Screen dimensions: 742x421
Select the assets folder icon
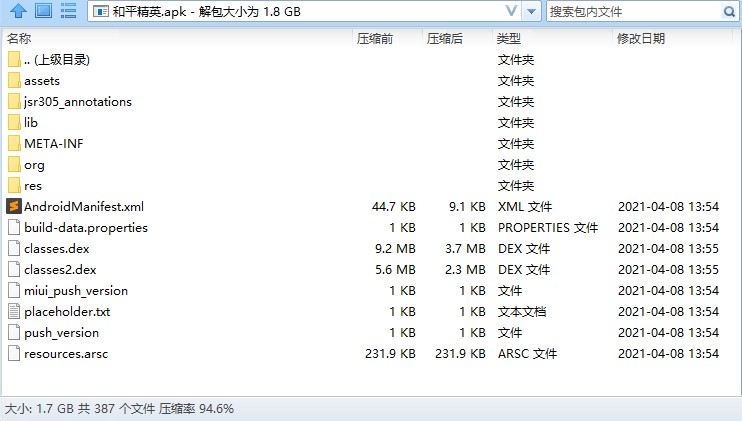pos(14,80)
